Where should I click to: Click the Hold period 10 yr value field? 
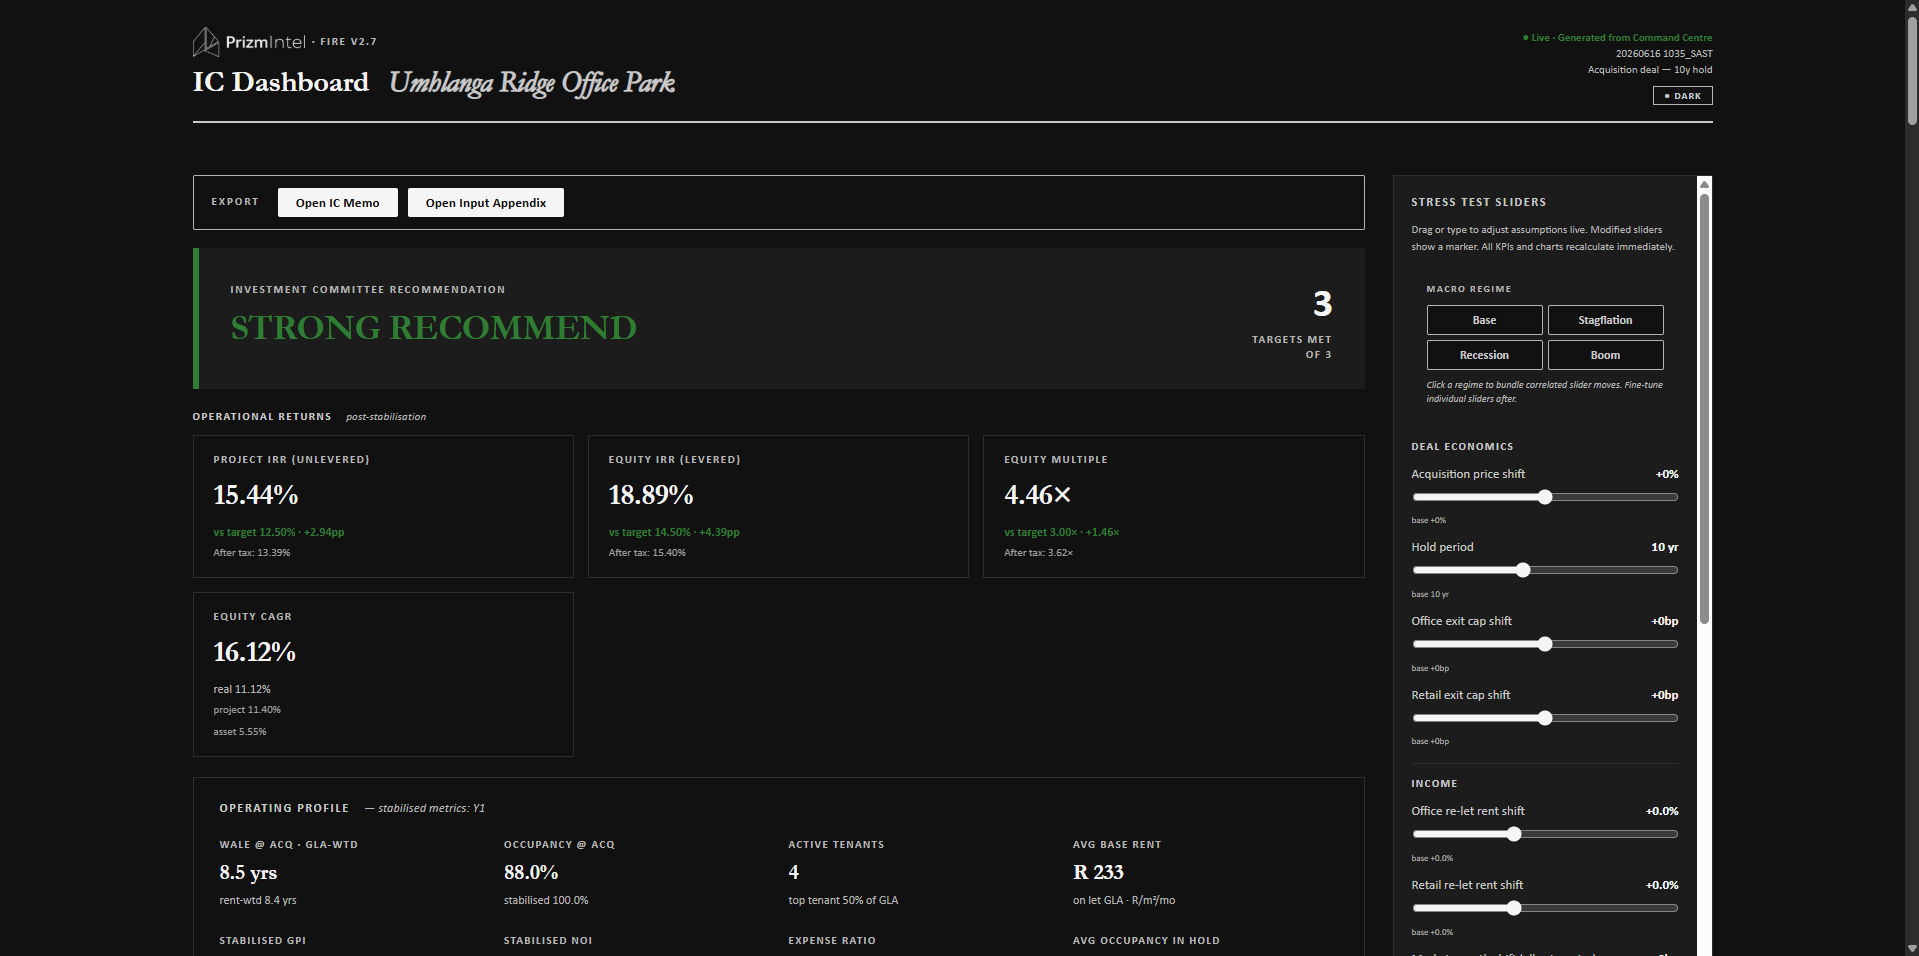1664,547
